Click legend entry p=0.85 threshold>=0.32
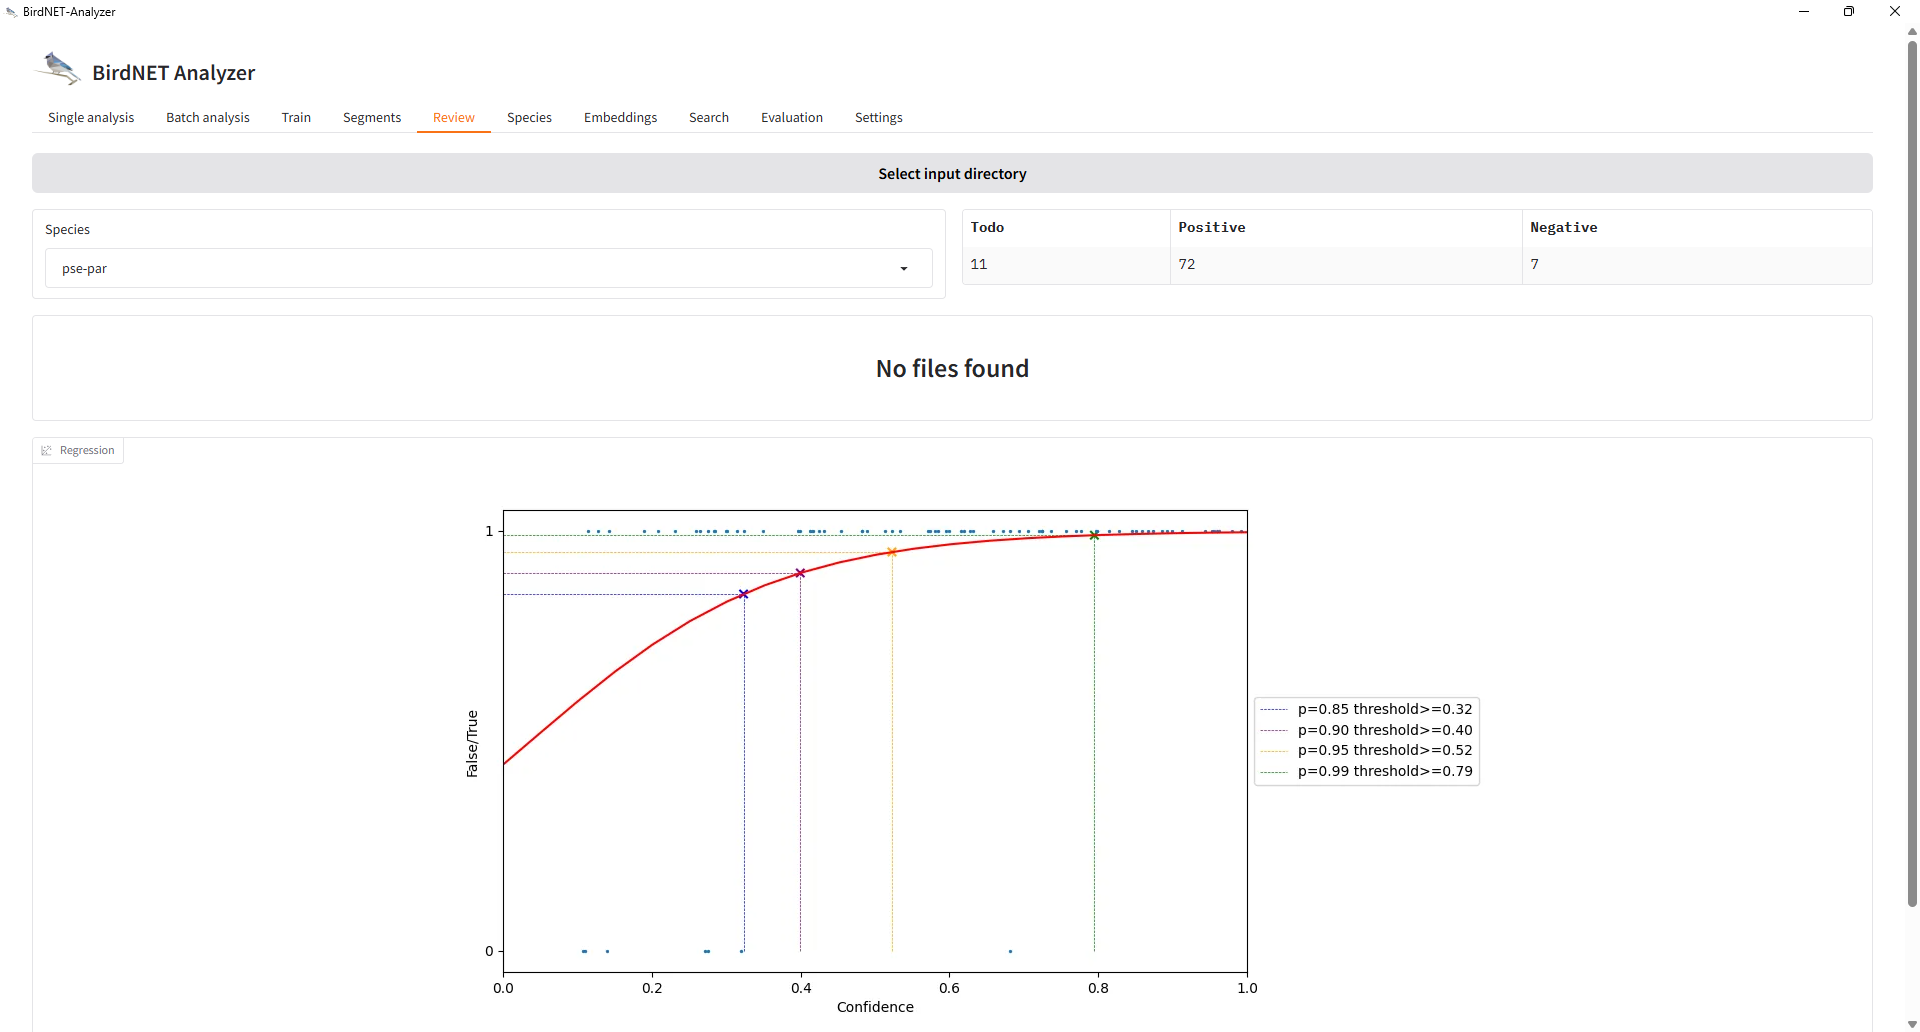The height and width of the screenshot is (1032, 1920). (x=1367, y=709)
